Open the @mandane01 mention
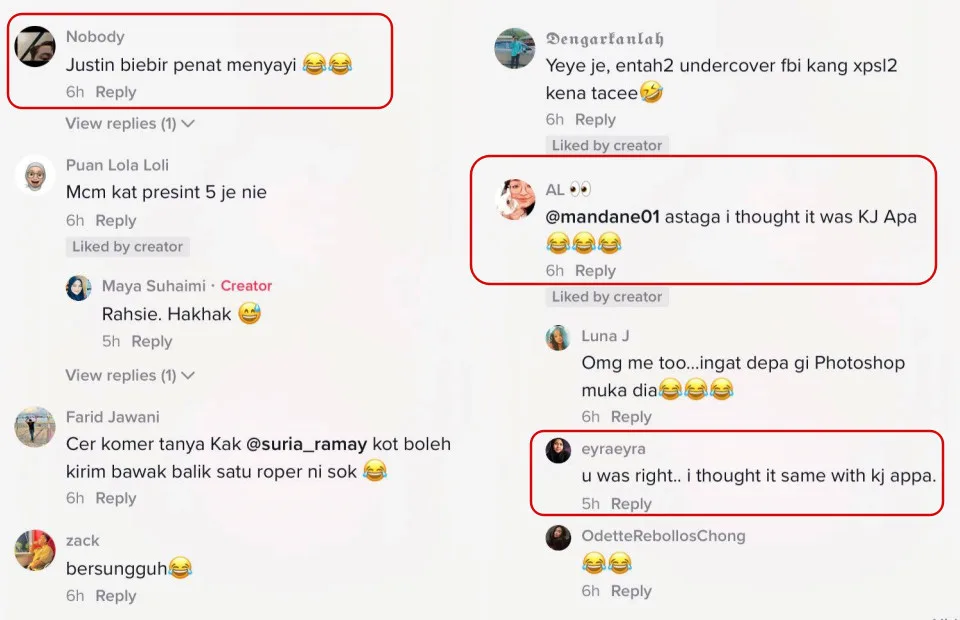The width and height of the screenshot is (960, 620). click(x=602, y=217)
